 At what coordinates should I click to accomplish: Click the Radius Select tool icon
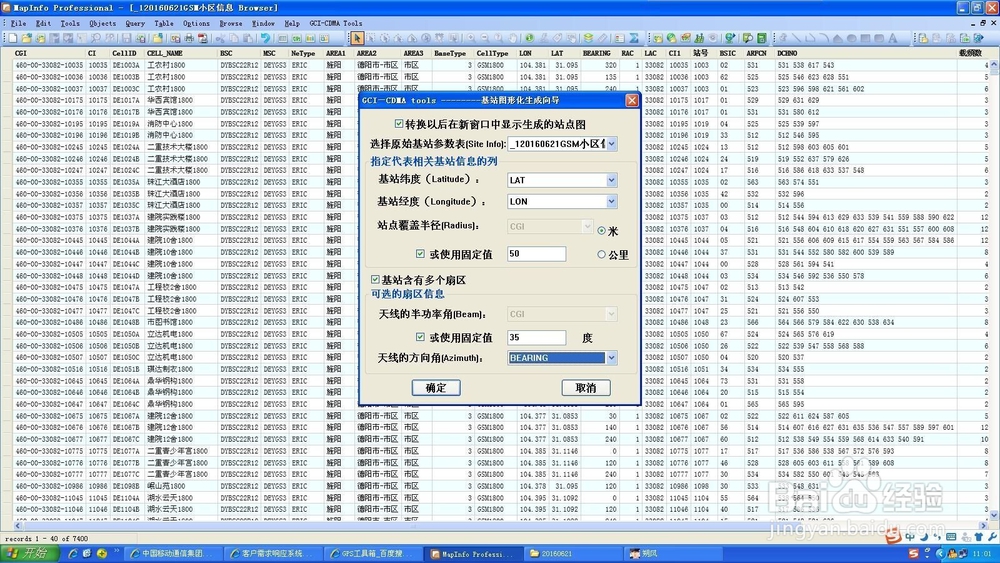(x=385, y=38)
